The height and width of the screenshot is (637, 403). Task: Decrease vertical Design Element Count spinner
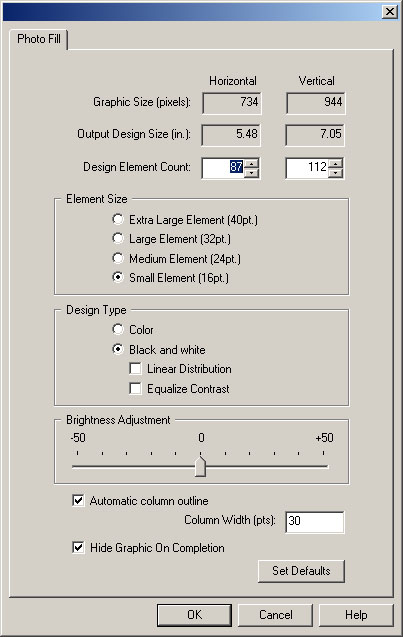[336, 172]
